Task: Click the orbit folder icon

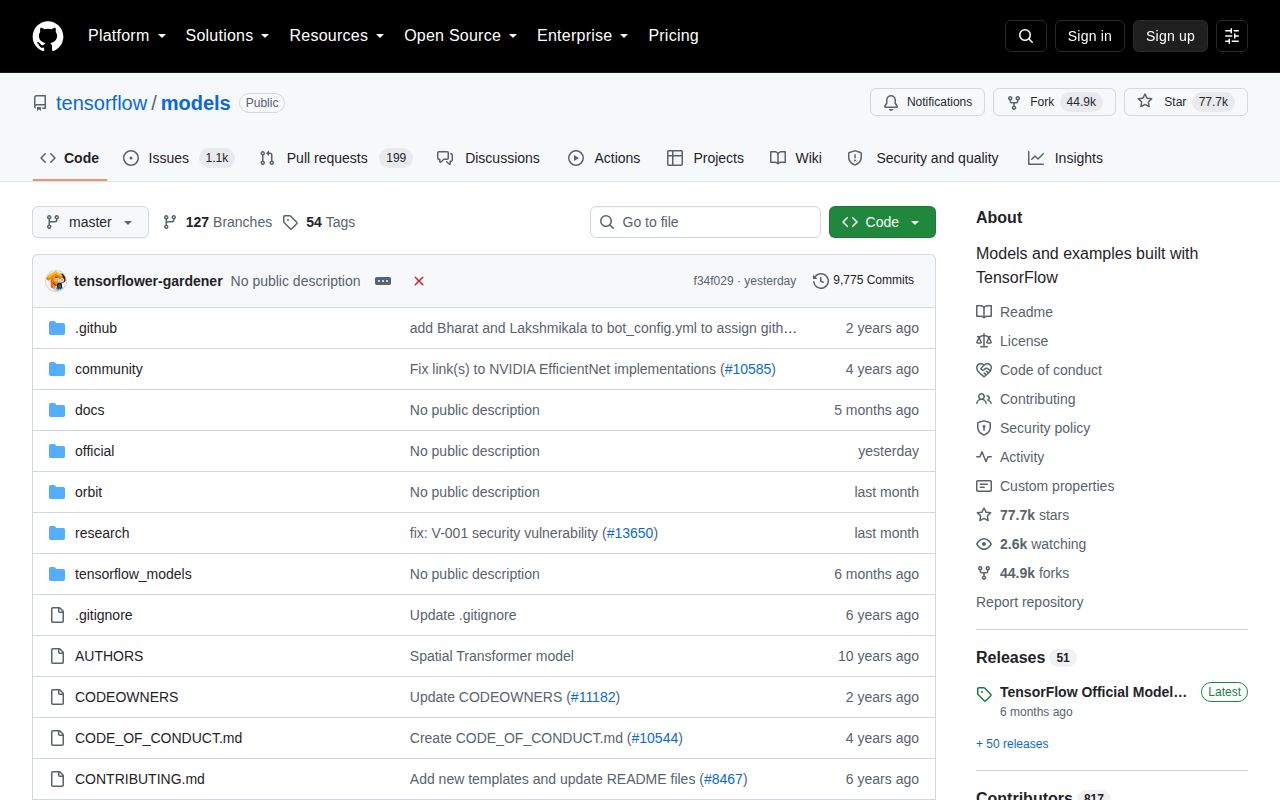Action: coord(57,492)
